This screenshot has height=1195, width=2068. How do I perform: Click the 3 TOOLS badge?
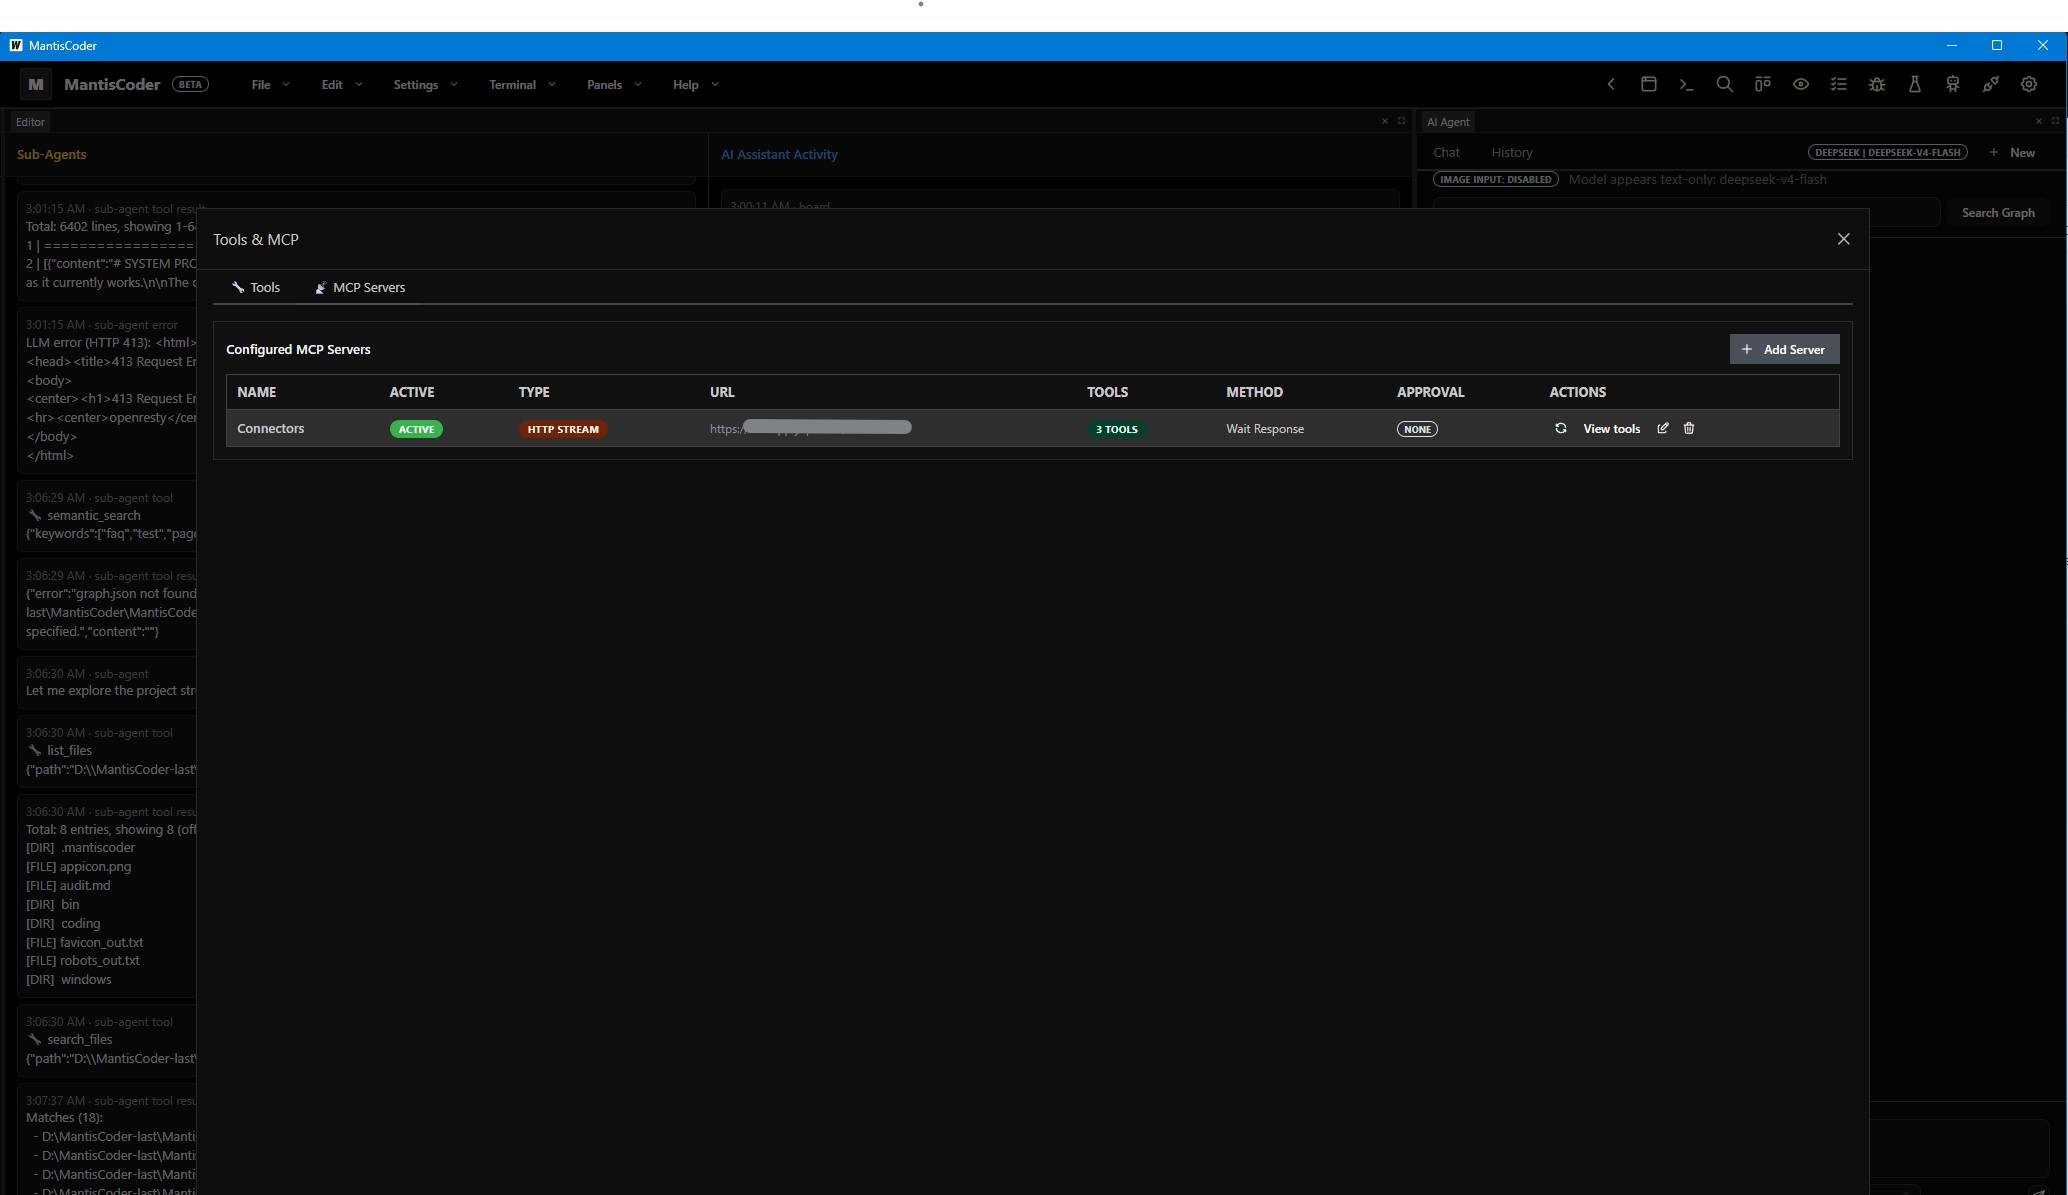(1116, 429)
